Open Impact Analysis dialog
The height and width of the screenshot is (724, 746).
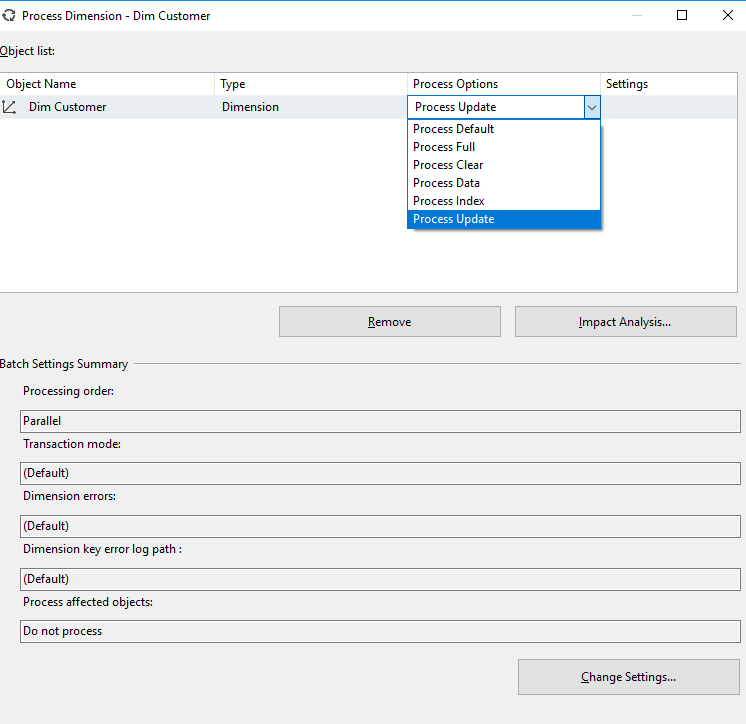click(625, 322)
